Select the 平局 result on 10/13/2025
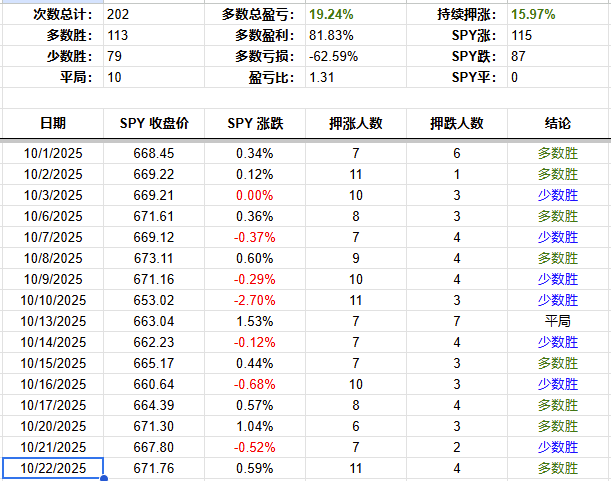 pos(558,320)
